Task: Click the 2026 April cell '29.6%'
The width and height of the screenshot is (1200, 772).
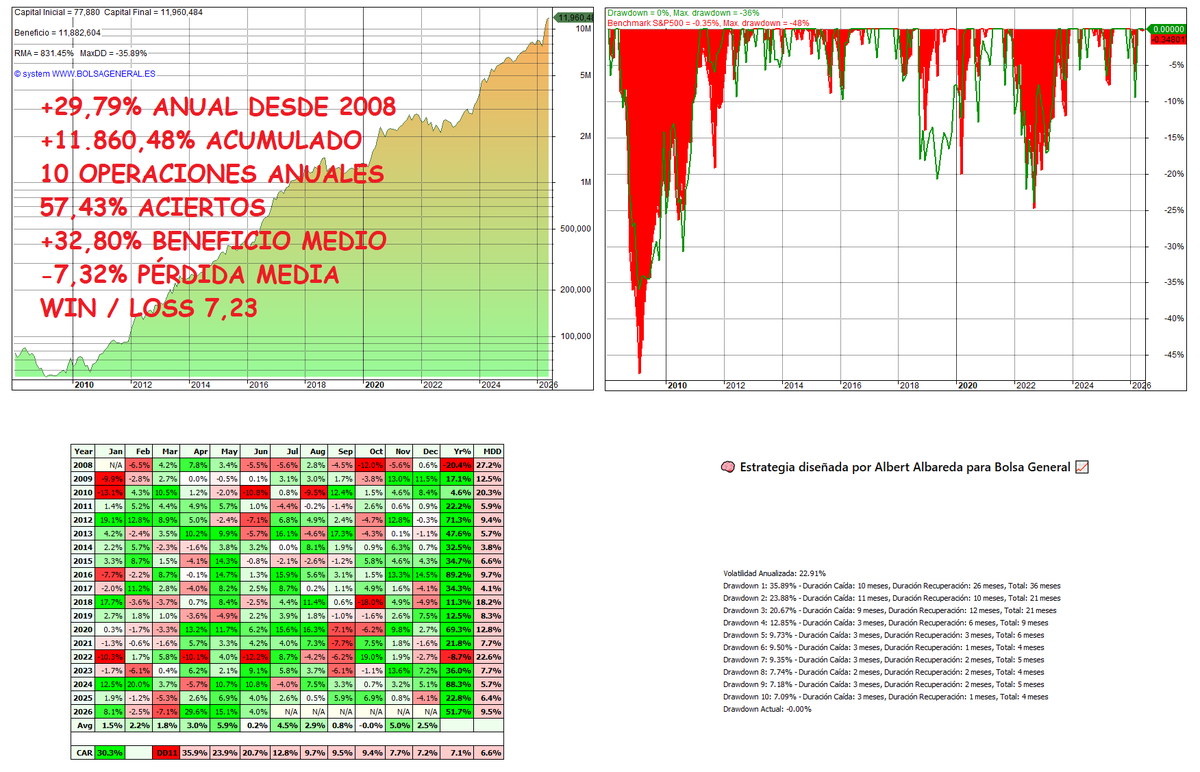Action: pyautogui.click(x=194, y=712)
